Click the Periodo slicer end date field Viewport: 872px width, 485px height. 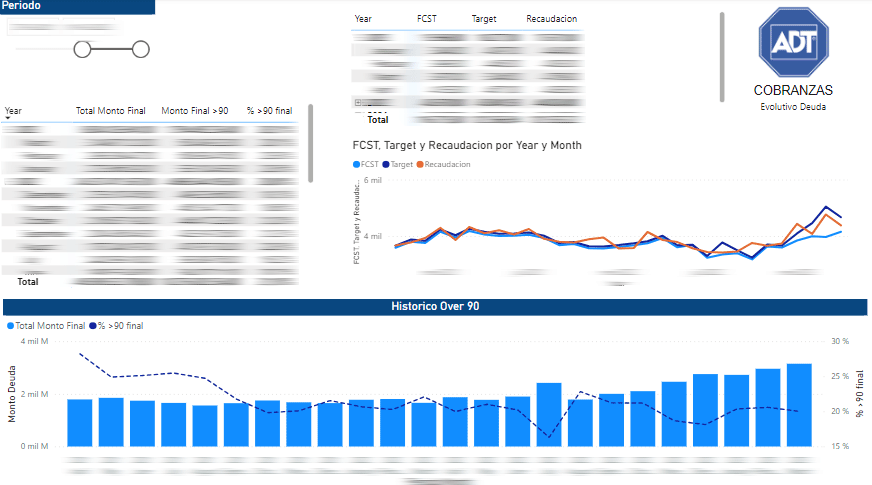pos(89,27)
